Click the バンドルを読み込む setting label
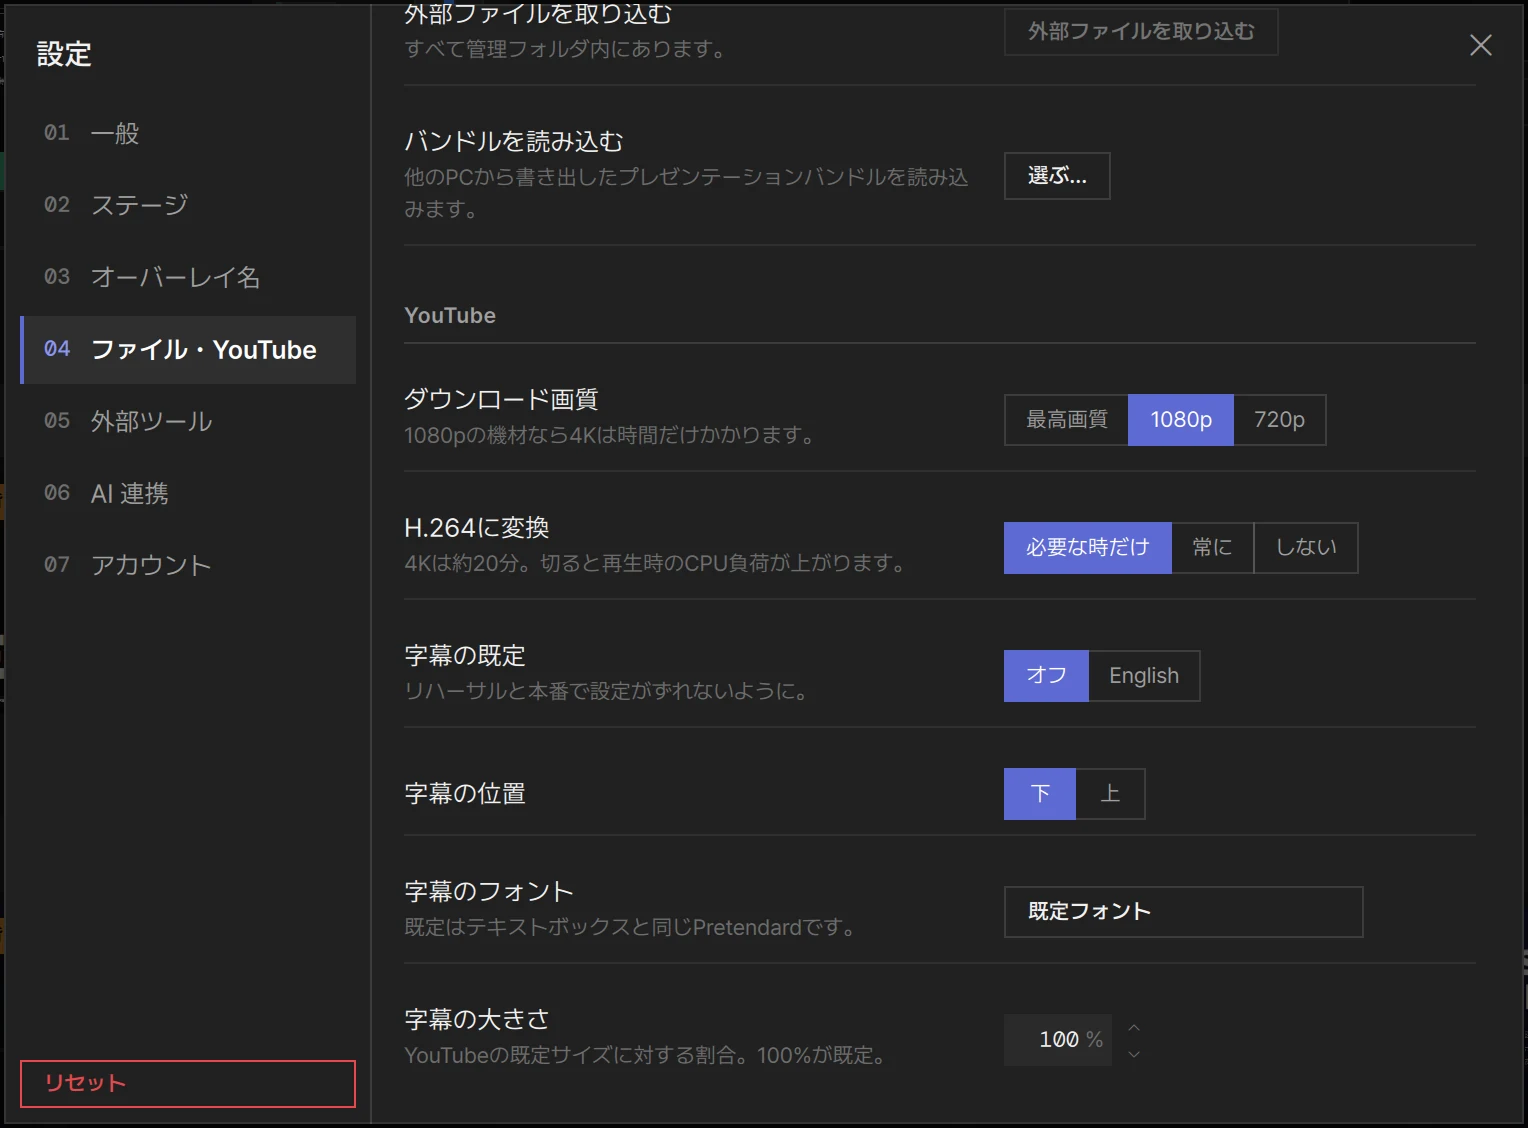1528x1128 pixels. coord(514,141)
